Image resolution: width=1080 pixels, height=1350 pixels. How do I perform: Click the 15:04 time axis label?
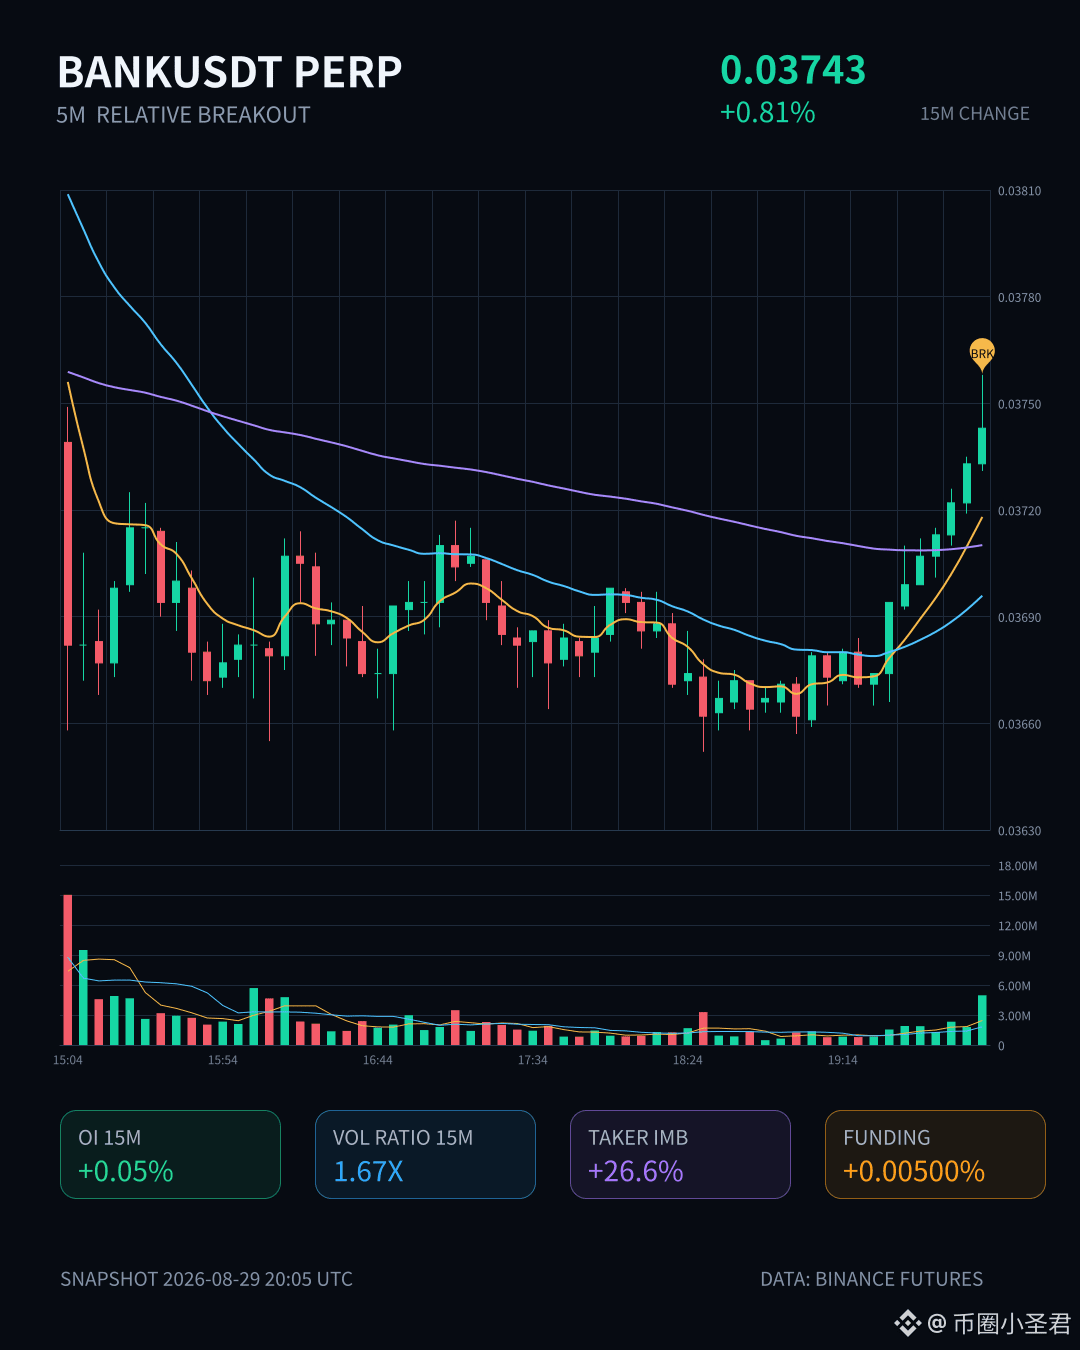pyautogui.click(x=68, y=1060)
